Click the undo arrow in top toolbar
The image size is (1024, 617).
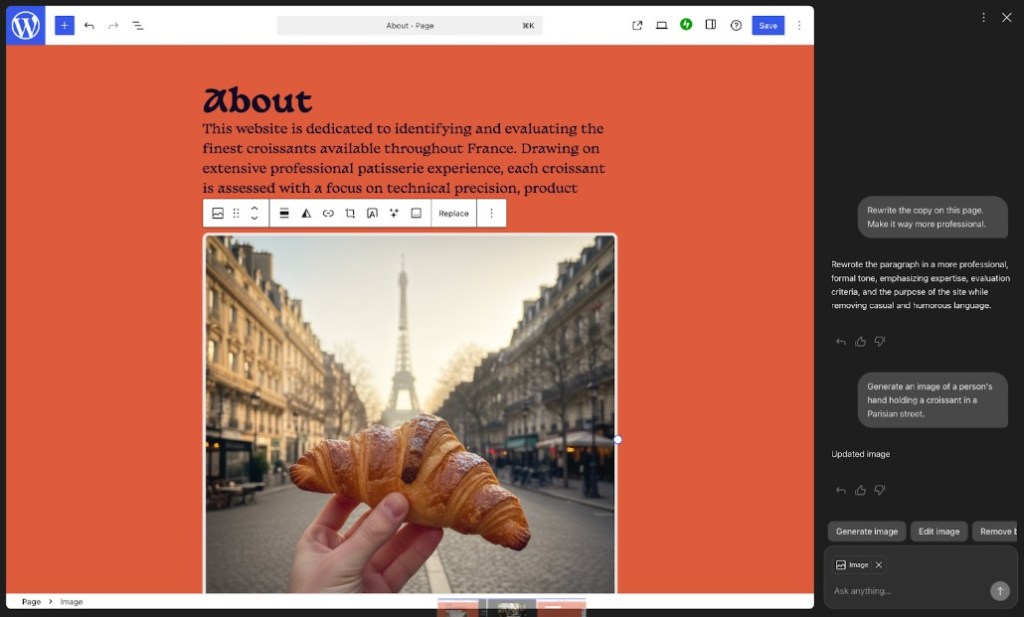point(89,25)
